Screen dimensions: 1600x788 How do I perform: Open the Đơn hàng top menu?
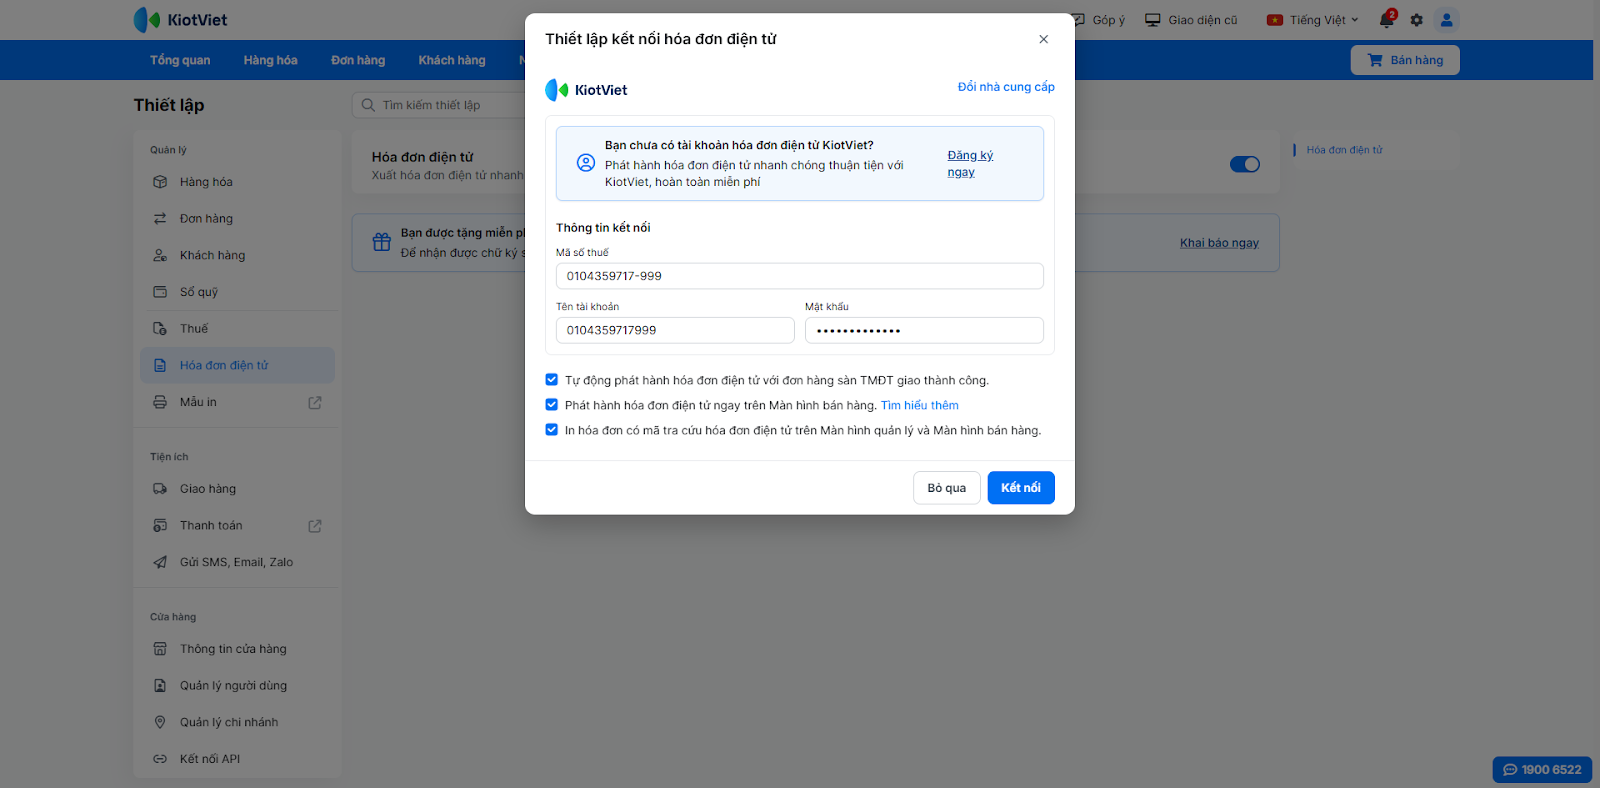(x=358, y=60)
